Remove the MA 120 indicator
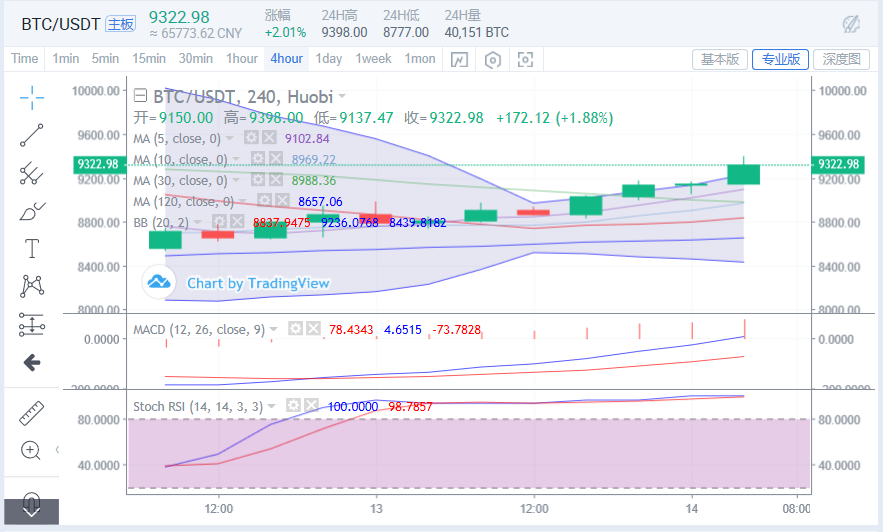The width and height of the screenshot is (883, 532). point(283,201)
